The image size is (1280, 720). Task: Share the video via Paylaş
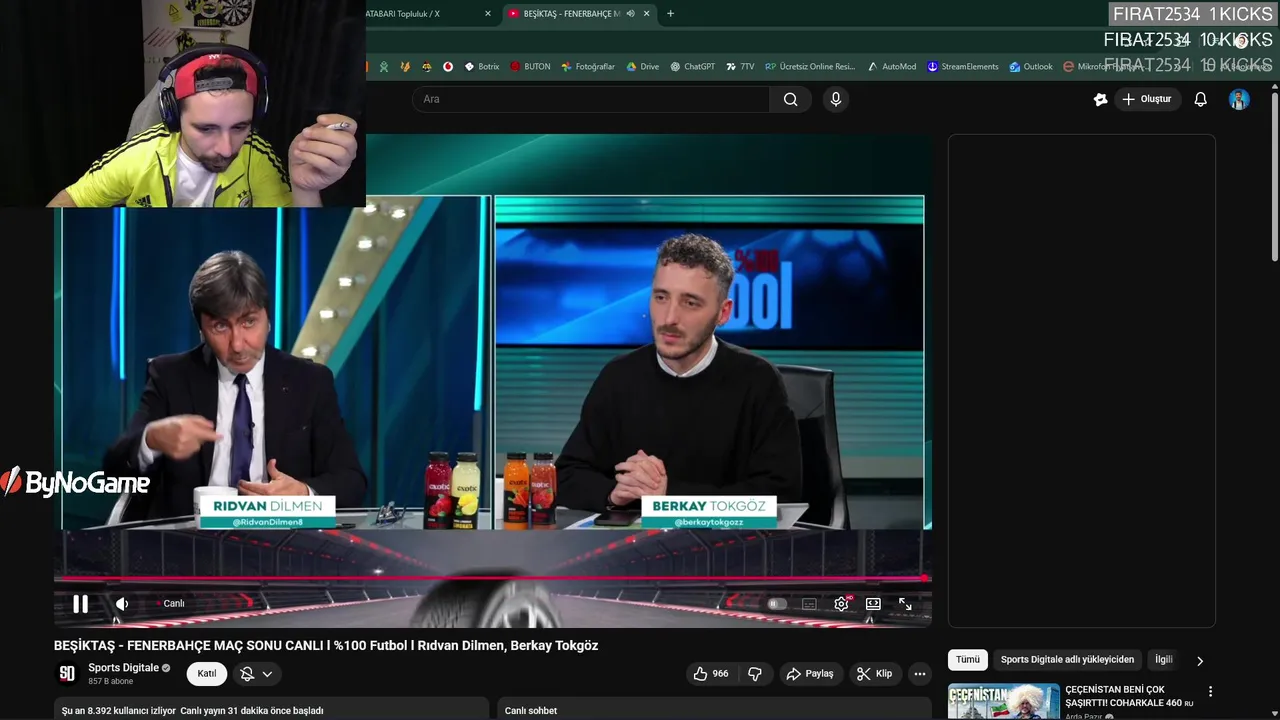(810, 674)
